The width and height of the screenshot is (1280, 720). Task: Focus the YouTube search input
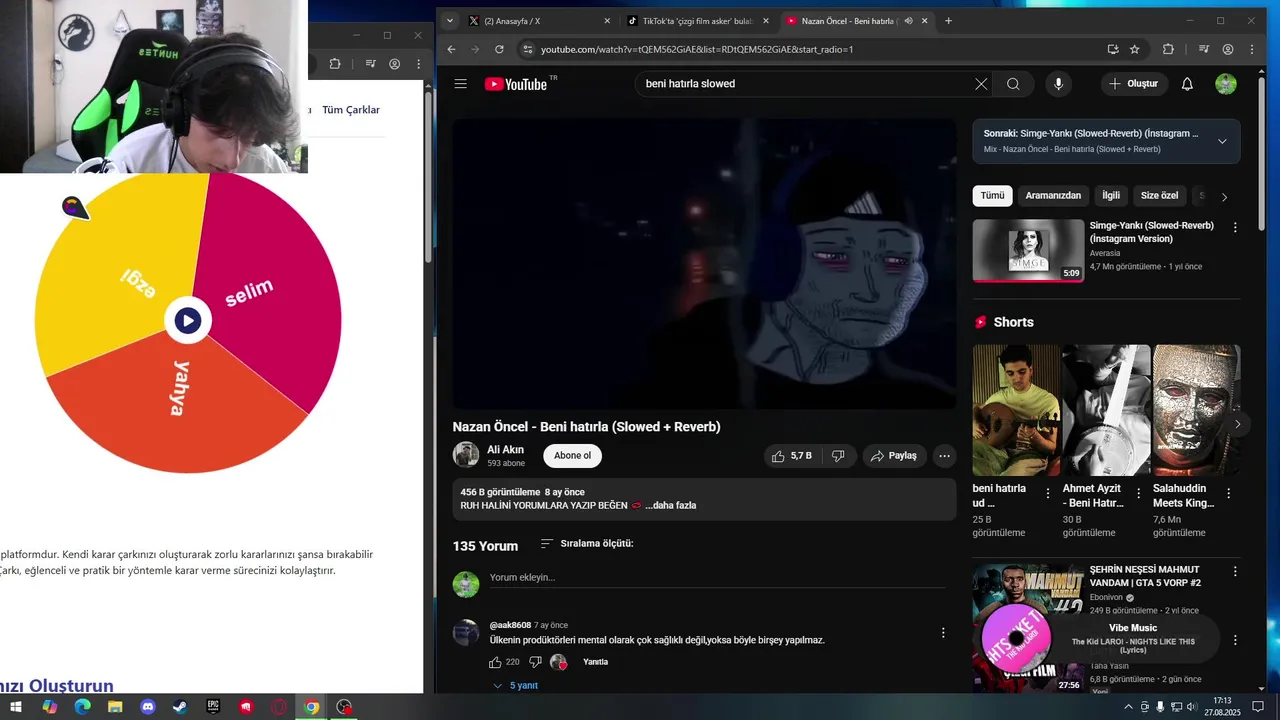click(x=805, y=84)
